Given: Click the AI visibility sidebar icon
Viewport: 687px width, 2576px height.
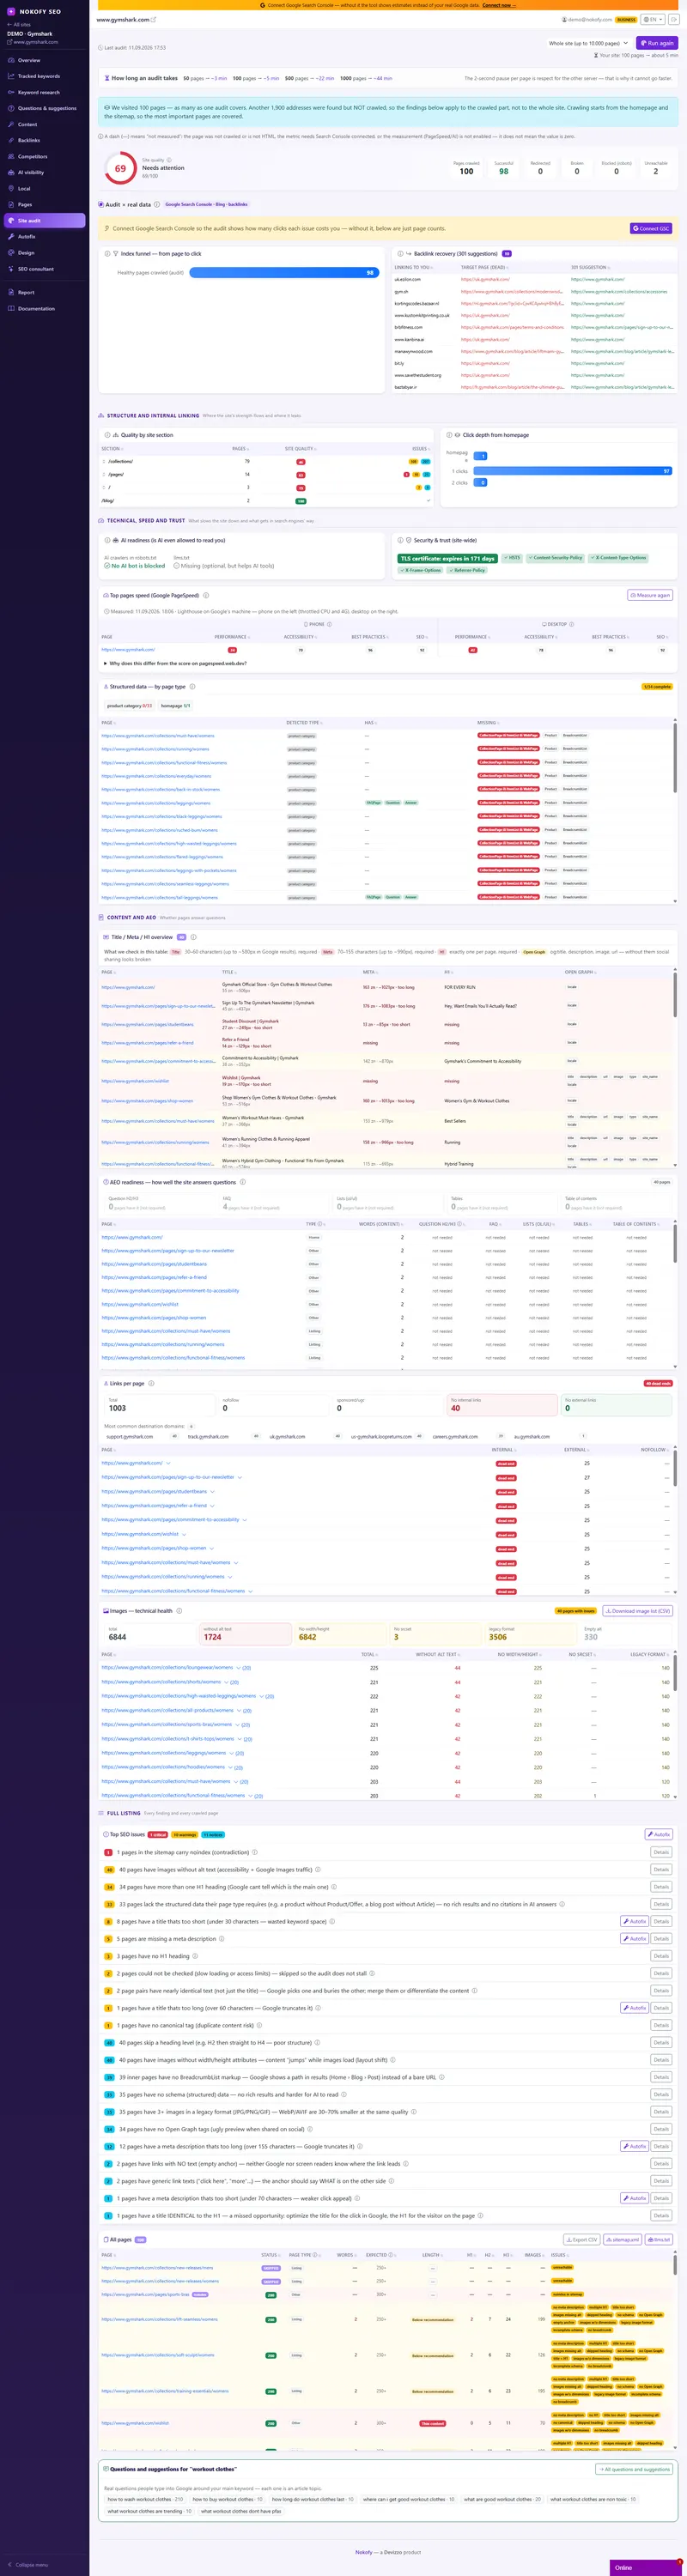Looking at the screenshot, I should tap(10, 172).
